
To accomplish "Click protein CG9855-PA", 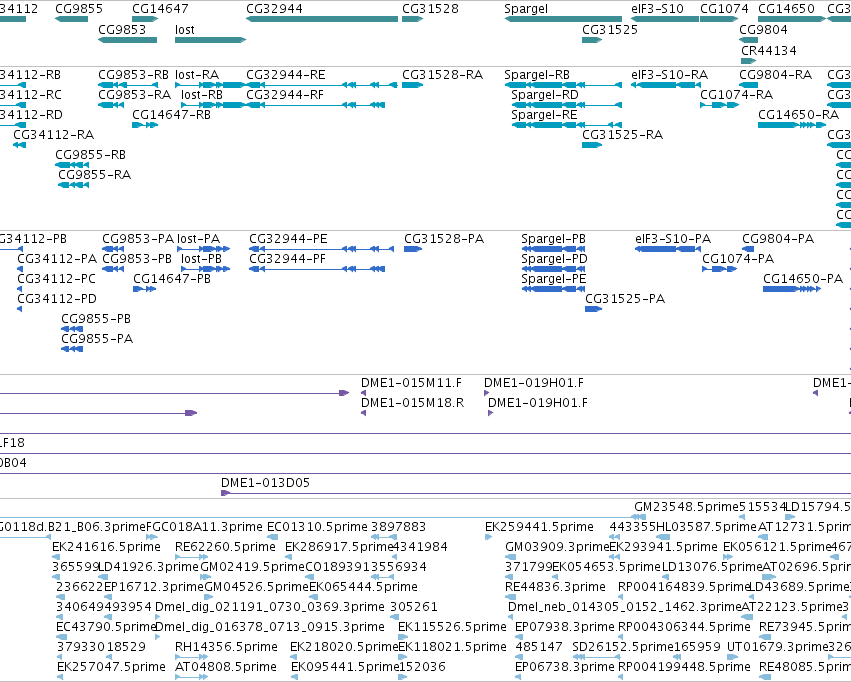I will click(x=97, y=339).
